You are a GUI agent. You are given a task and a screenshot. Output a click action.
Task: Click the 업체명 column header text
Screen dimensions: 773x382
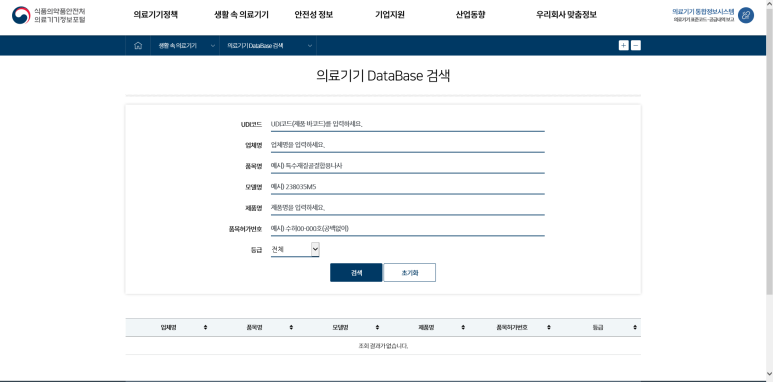tap(168, 327)
